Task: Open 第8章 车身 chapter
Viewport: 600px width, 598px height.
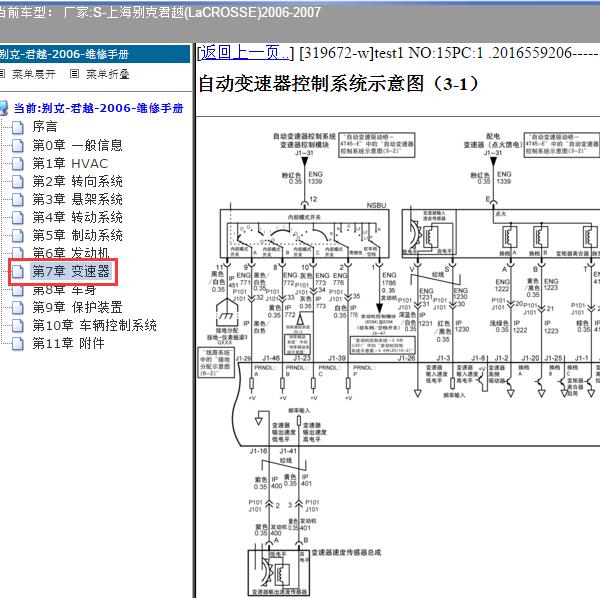Action: point(64,290)
